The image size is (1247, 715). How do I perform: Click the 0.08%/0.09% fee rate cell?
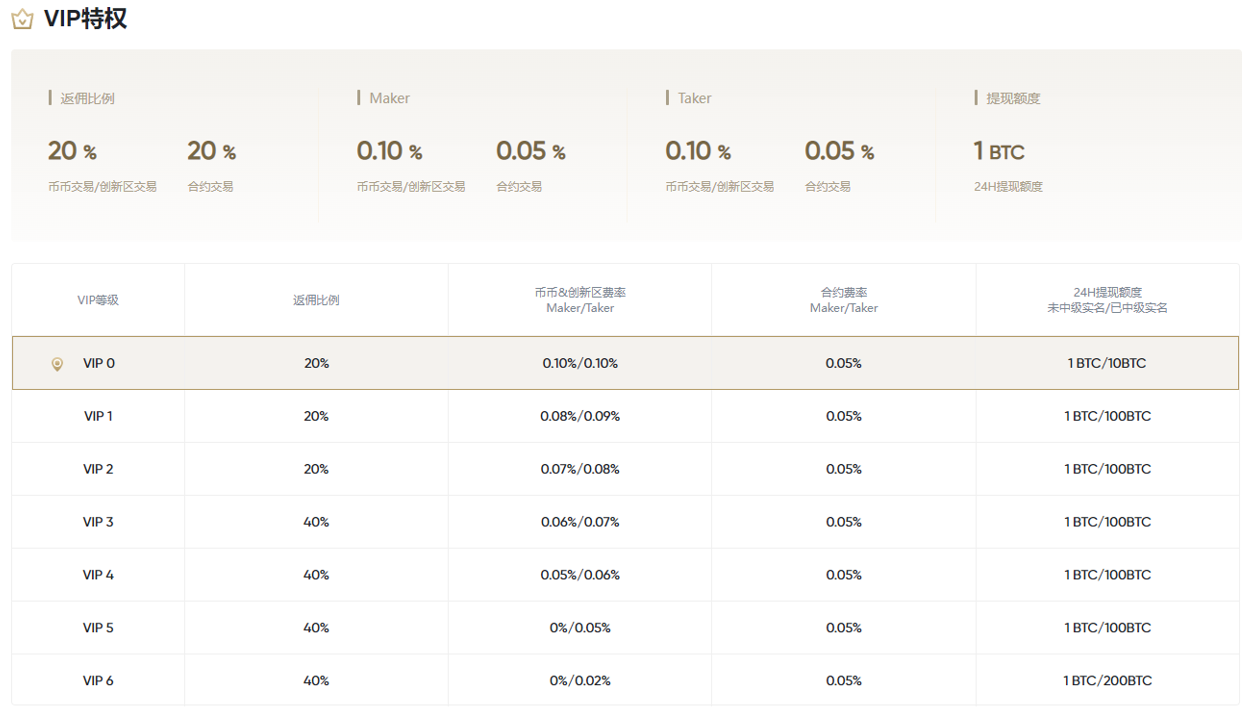(580, 416)
